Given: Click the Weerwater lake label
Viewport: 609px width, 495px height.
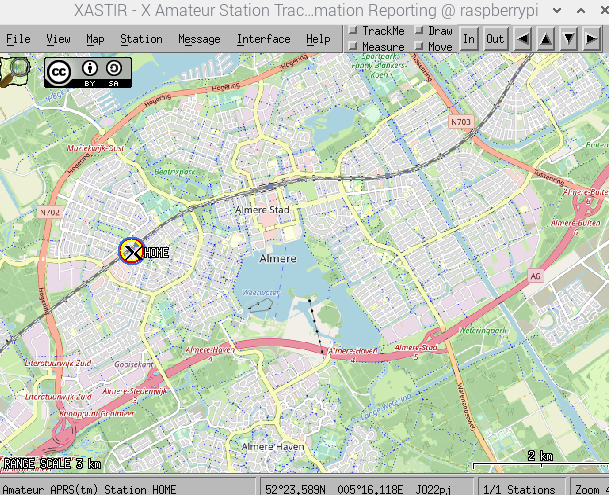Looking at the screenshot, I should [x=261, y=293].
